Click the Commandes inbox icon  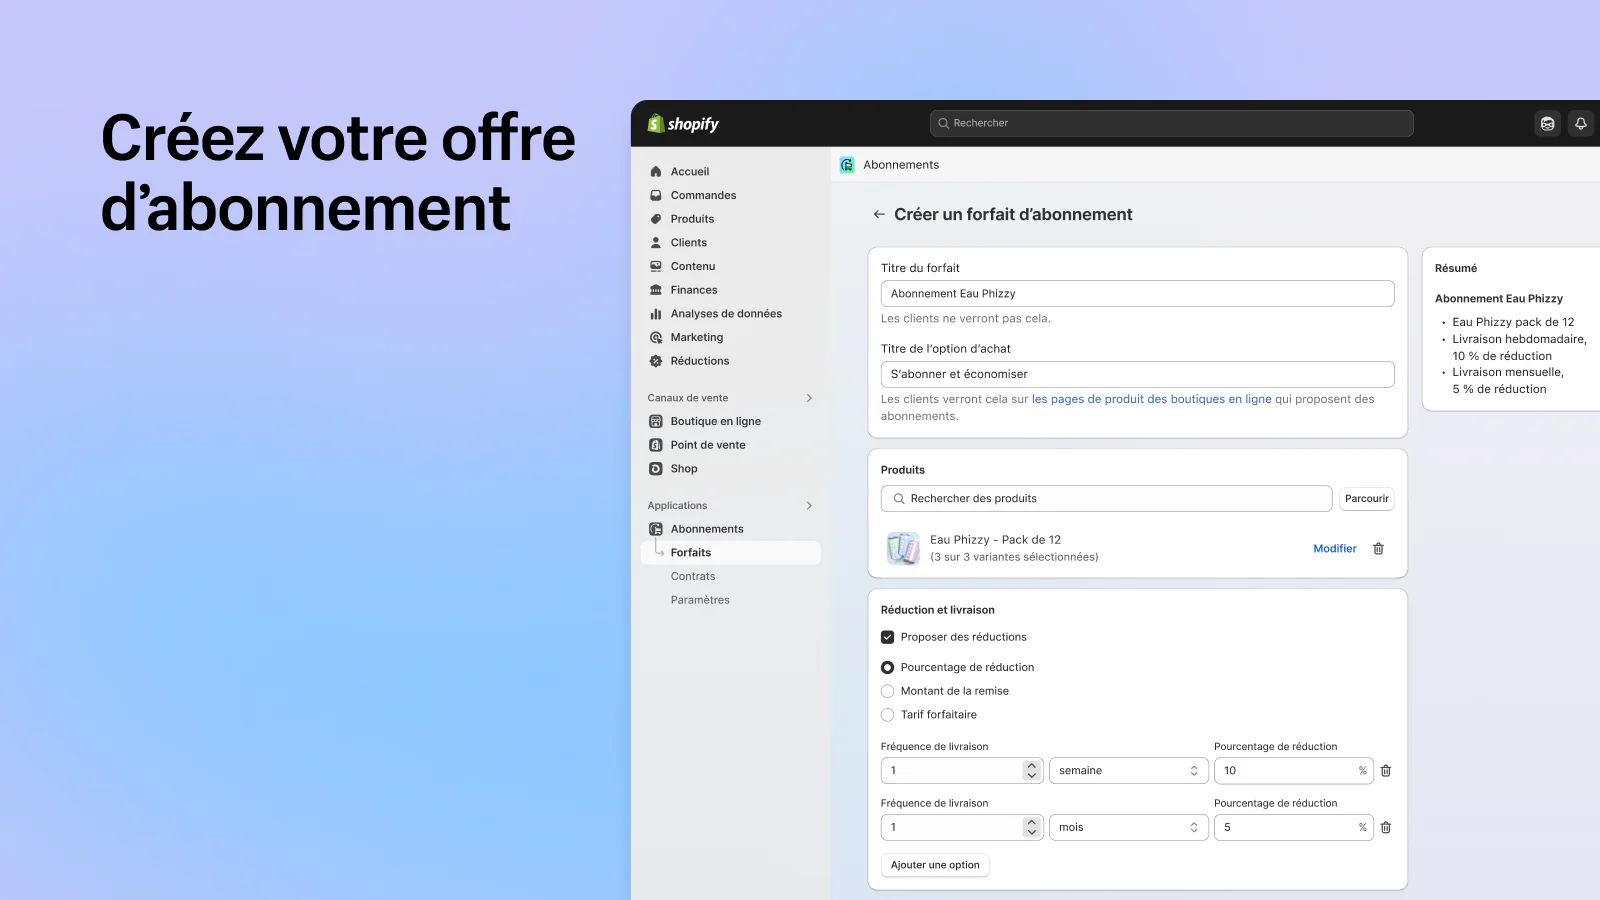[x=656, y=195]
